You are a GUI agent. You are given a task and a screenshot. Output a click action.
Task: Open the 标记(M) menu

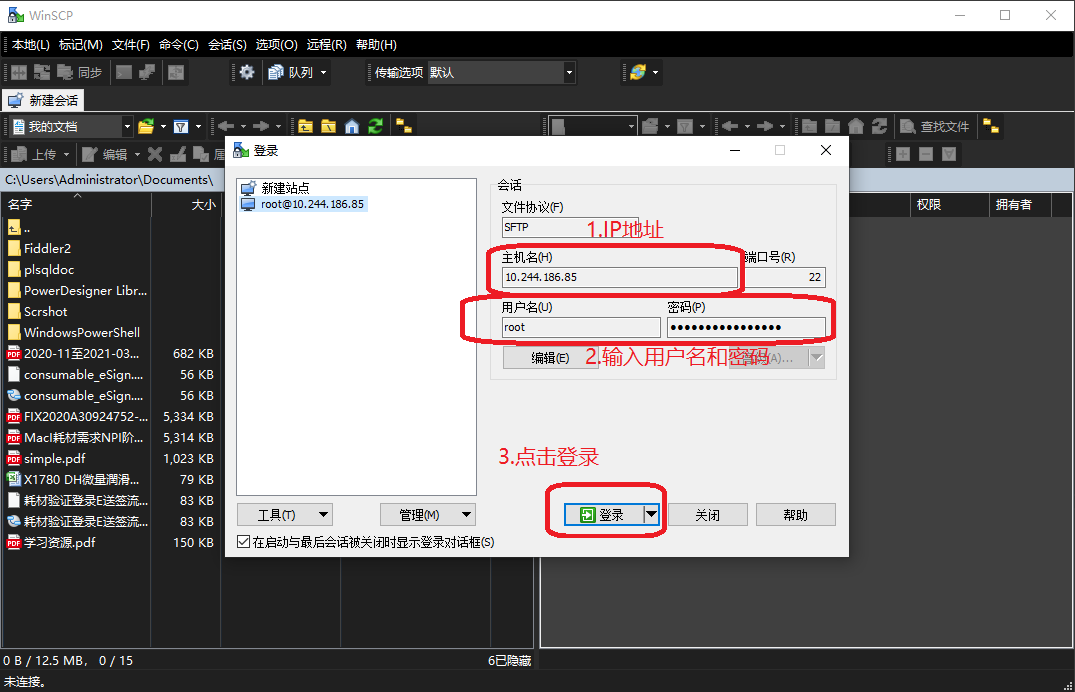(81, 45)
